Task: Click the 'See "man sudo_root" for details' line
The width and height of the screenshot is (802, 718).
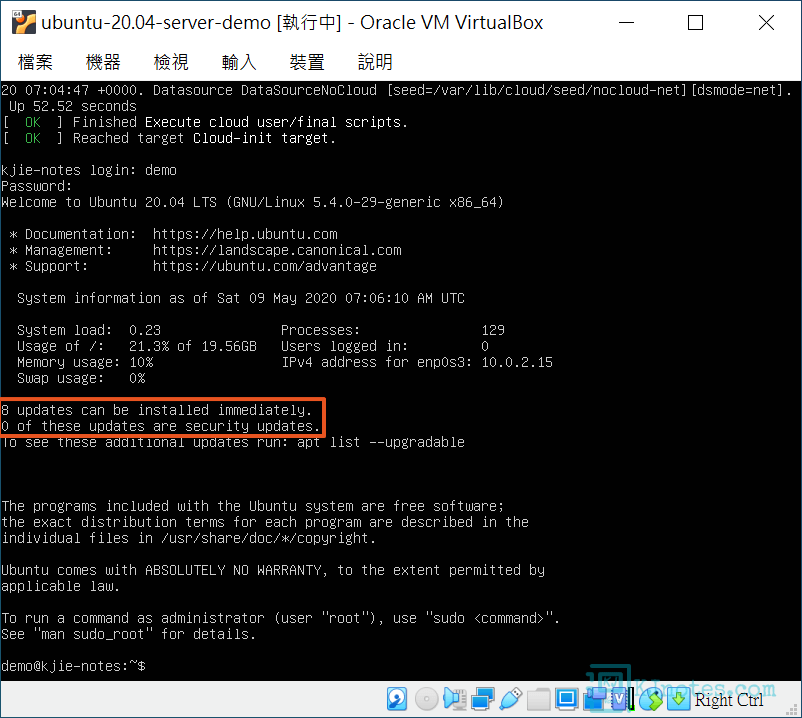Action: point(128,634)
